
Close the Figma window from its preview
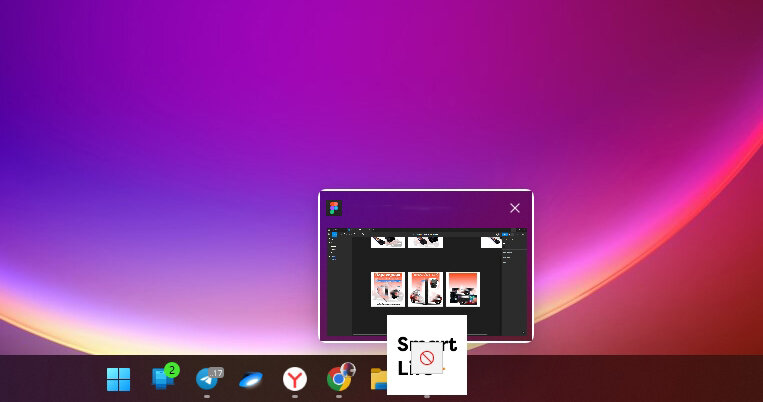(515, 208)
